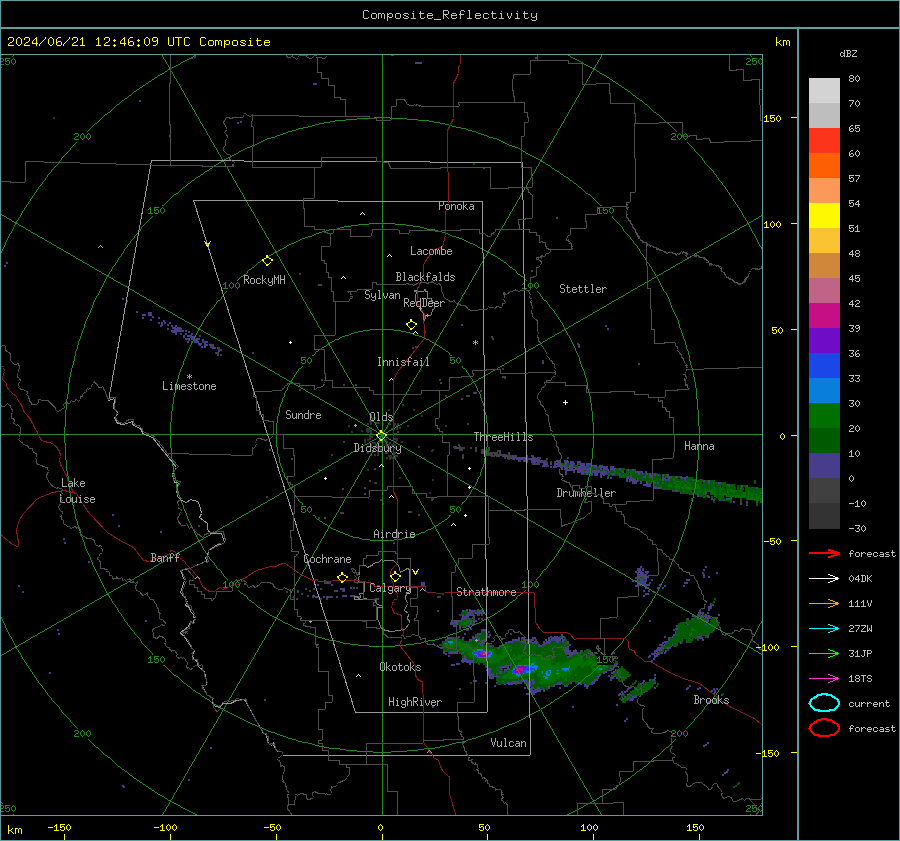The image size is (900, 841).
Task: Click the cyan 27ZW arrow icon
Action: [824, 629]
